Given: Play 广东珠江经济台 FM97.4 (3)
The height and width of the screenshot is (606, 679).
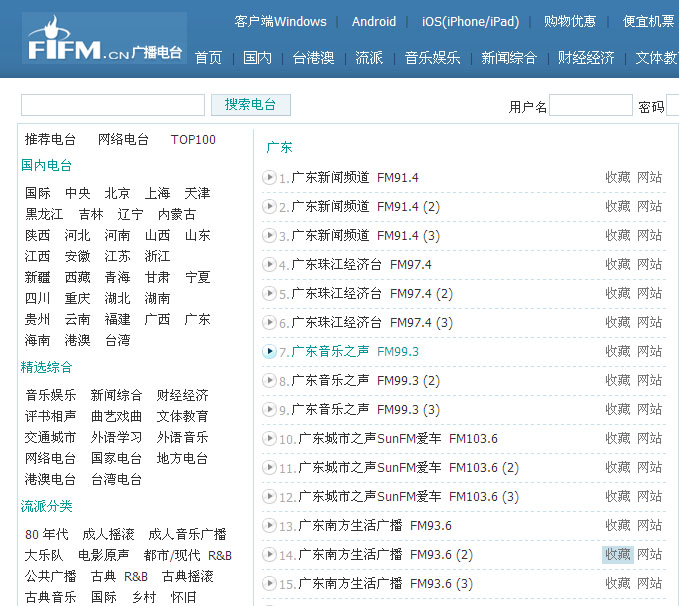Looking at the screenshot, I should pyautogui.click(x=269, y=323).
